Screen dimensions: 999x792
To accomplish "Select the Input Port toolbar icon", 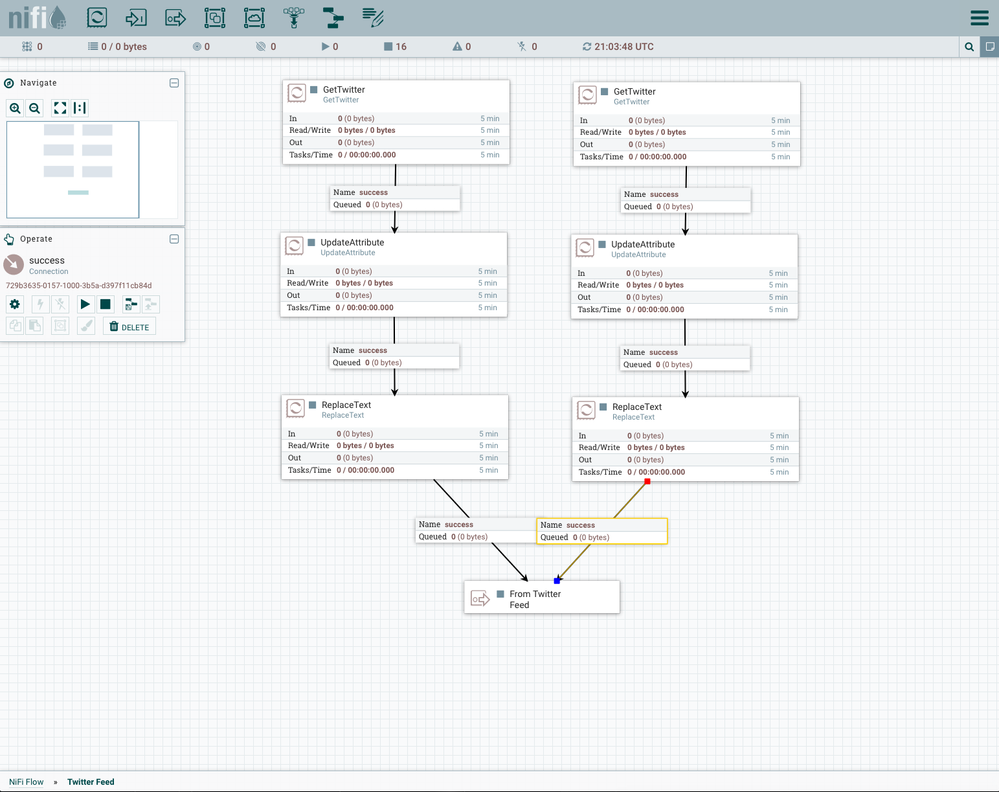I will (x=136, y=17).
